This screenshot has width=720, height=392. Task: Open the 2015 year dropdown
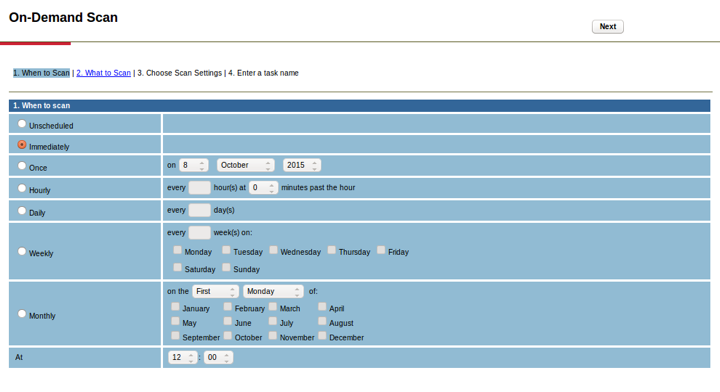(302, 165)
